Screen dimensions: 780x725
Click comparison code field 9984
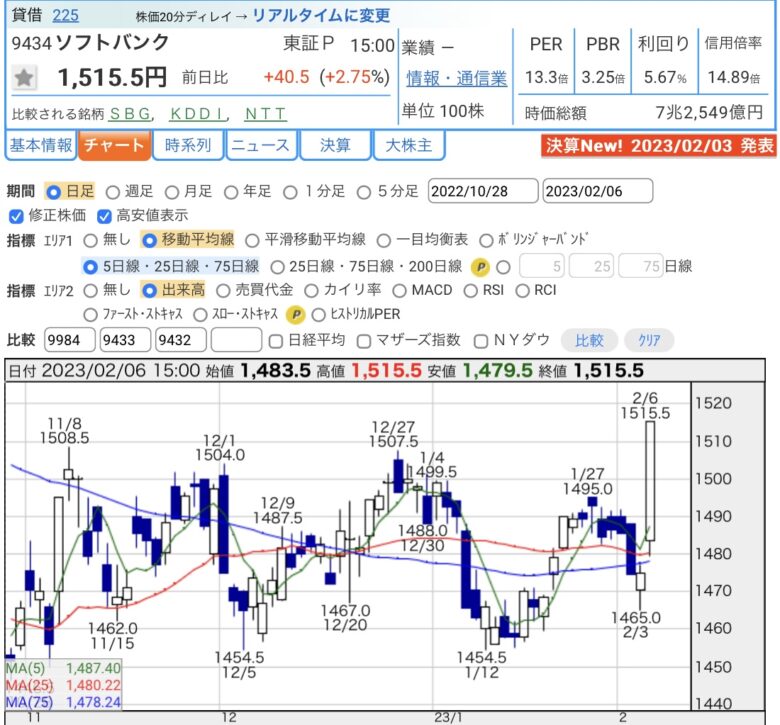pyautogui.click(x=70, y=340)
